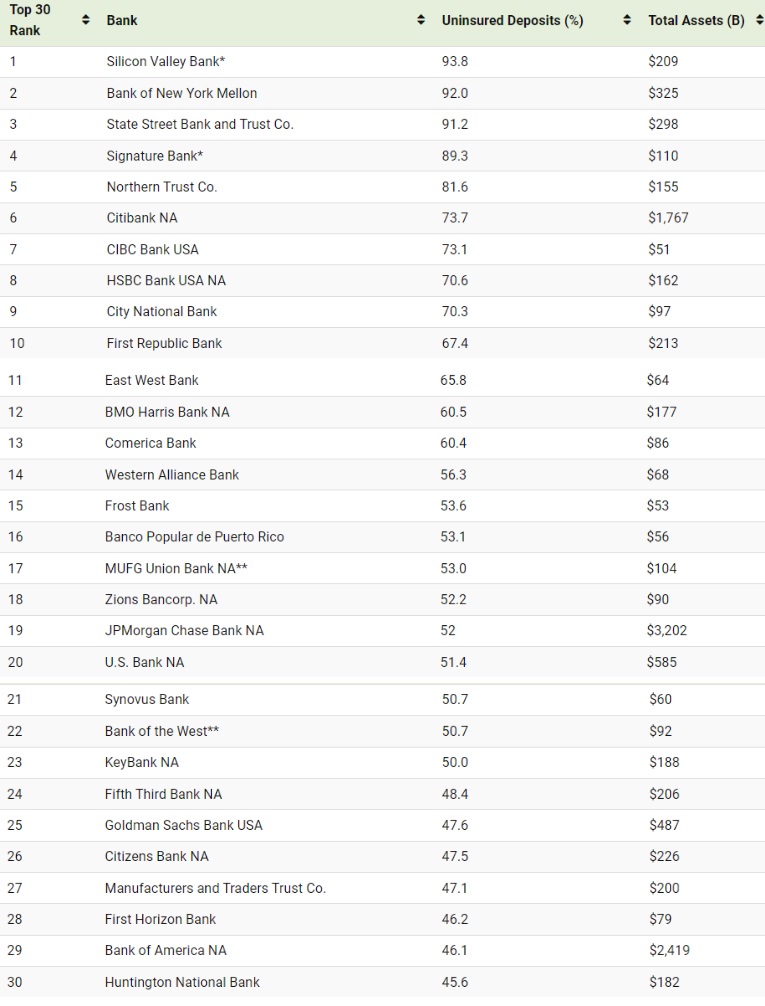Select the First Republic Bank row

164,343
